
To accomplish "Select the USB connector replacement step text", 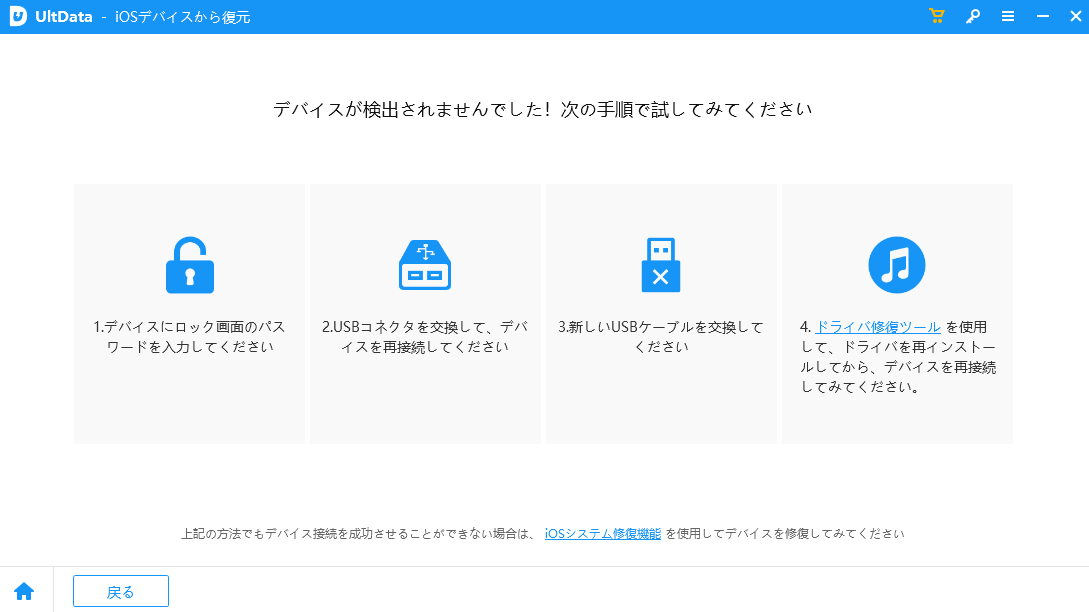I will click(x=425, y=337).
